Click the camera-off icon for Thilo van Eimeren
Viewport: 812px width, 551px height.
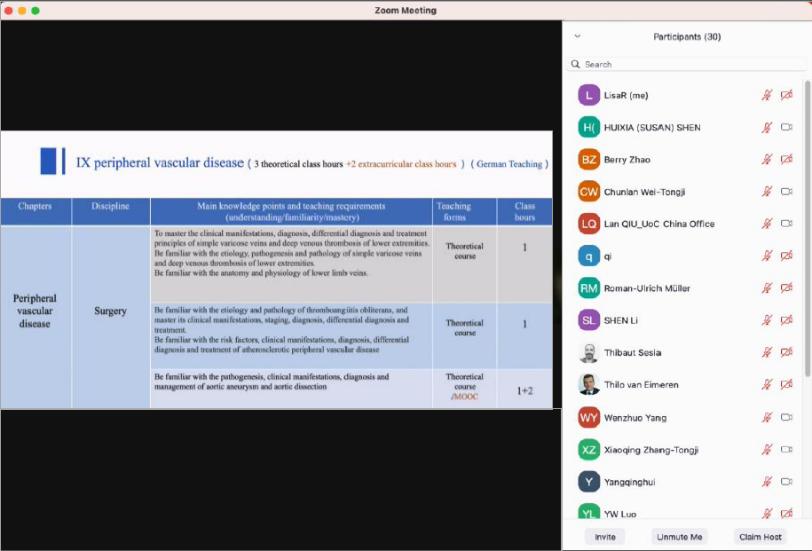click(787, 385)
